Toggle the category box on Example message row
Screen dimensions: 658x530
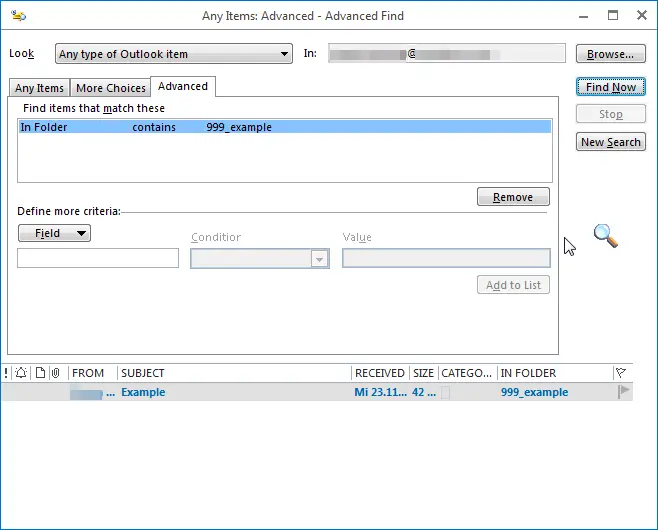point(446,393)
